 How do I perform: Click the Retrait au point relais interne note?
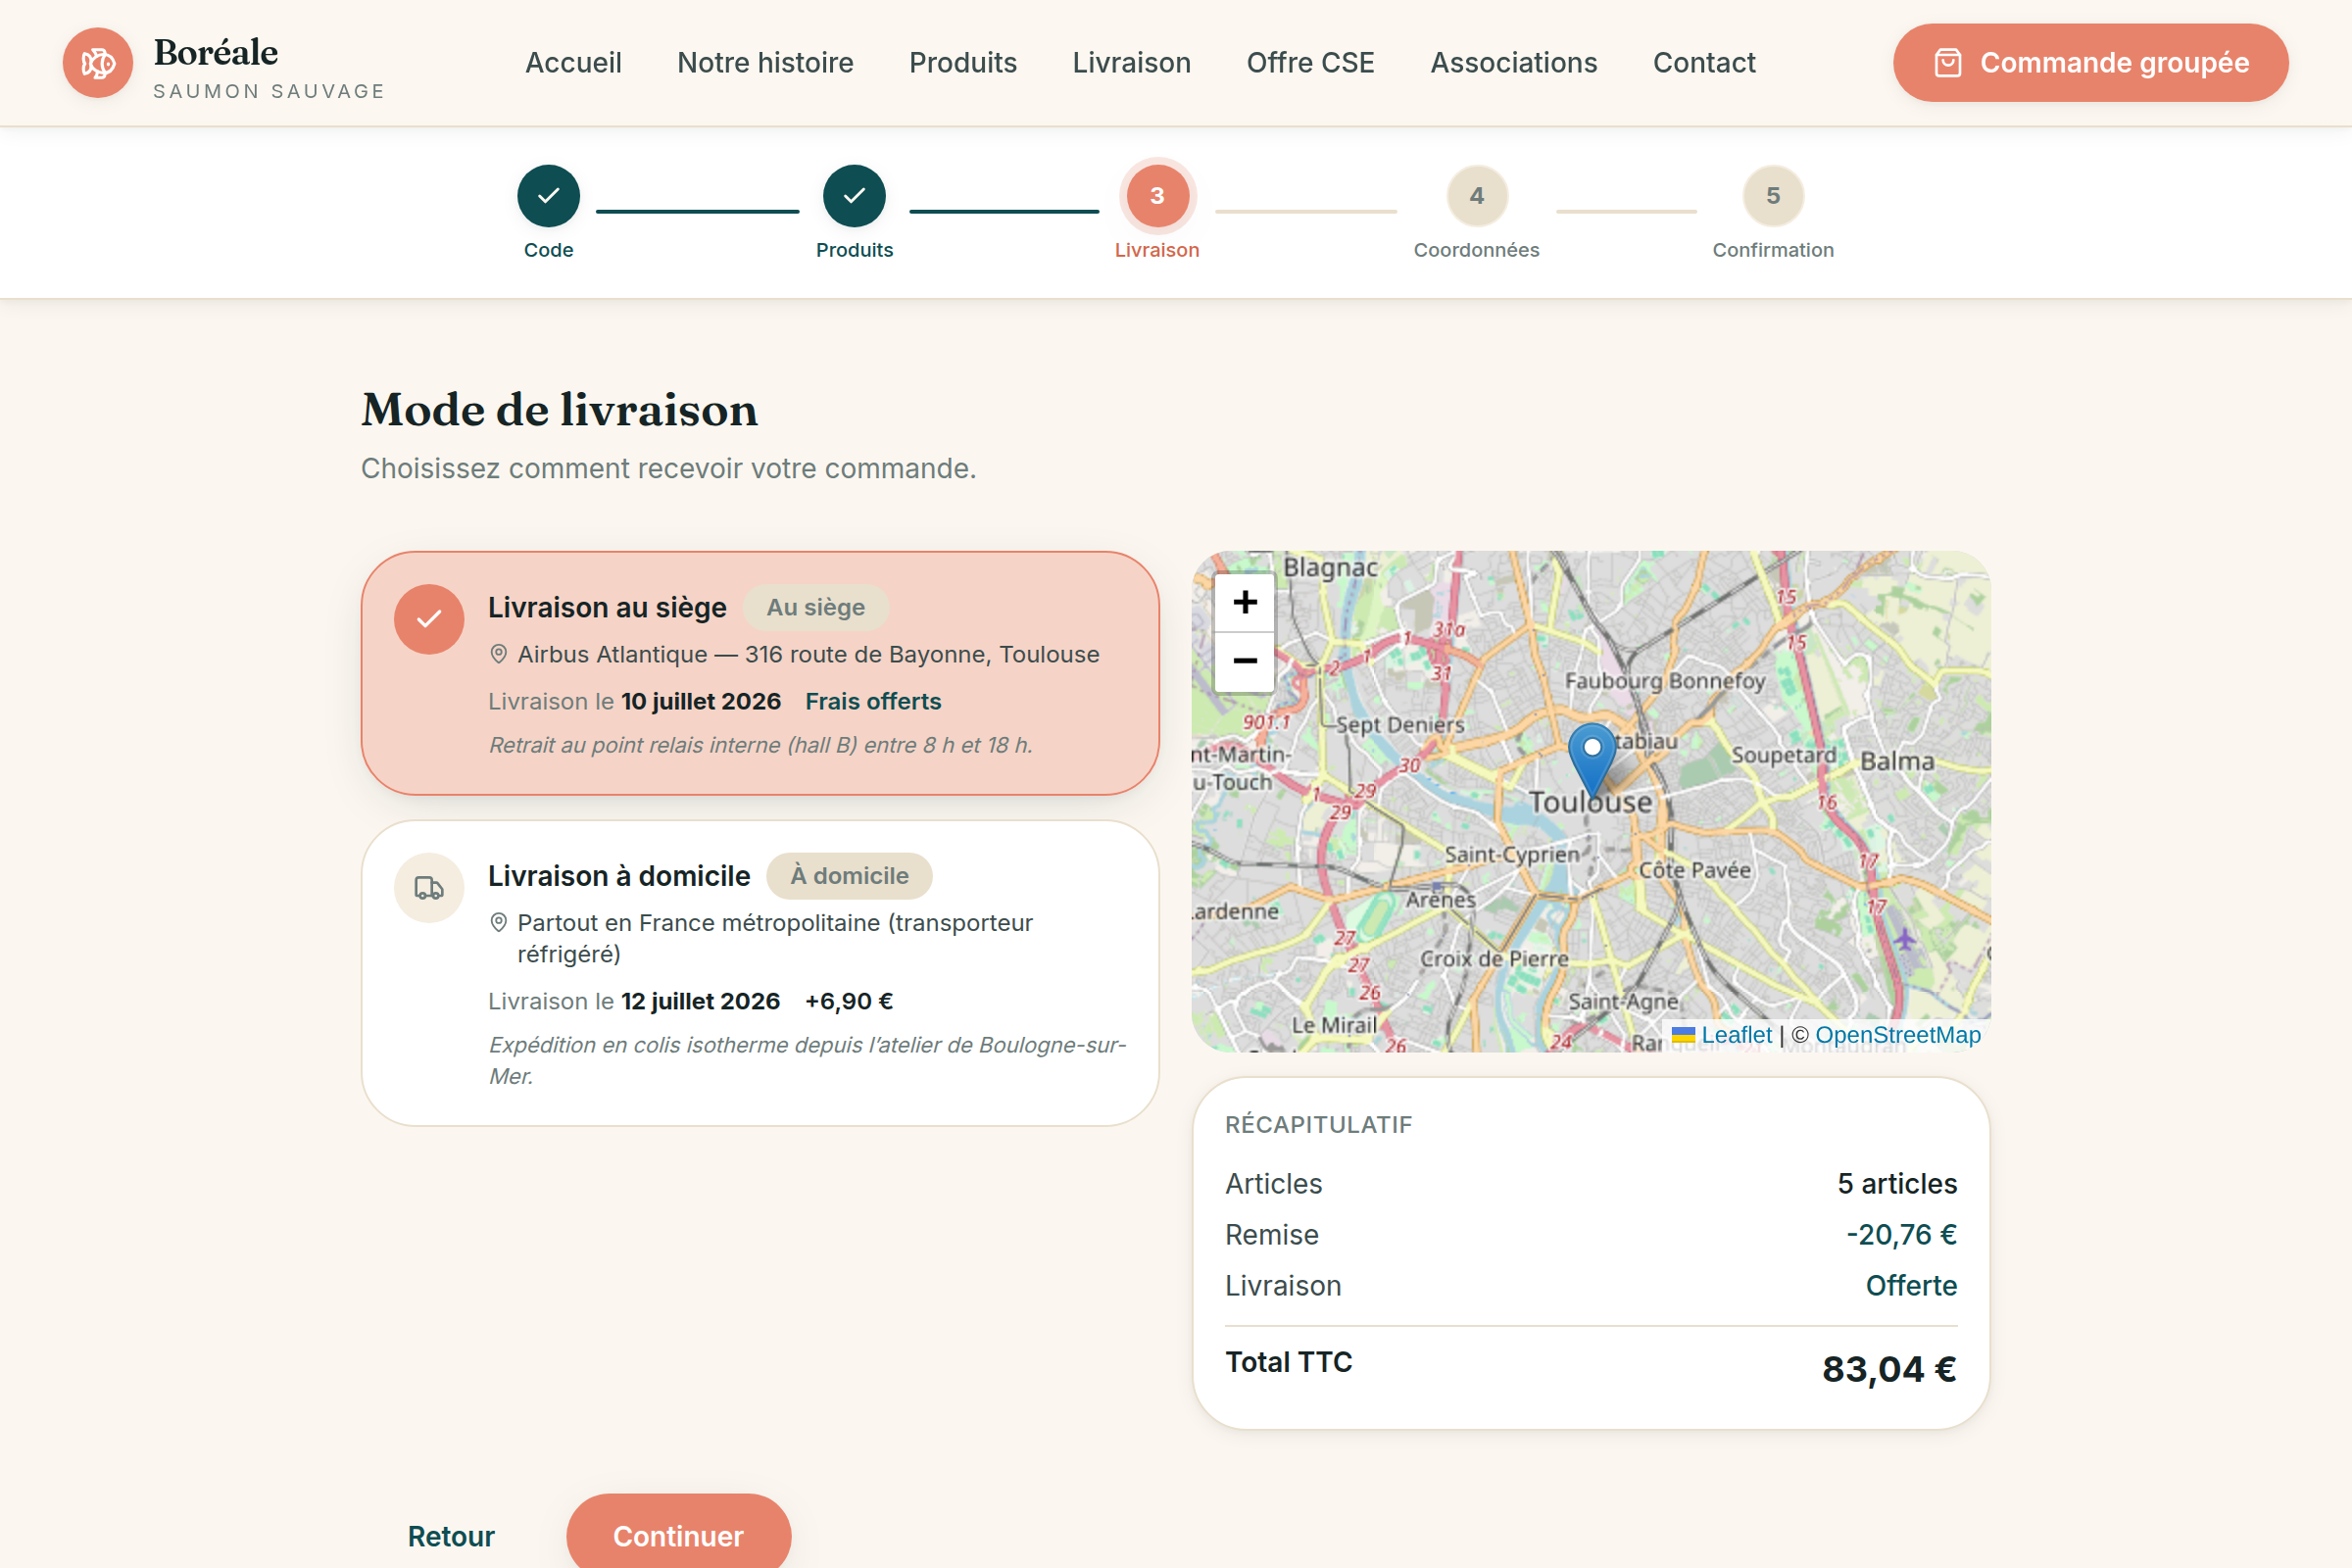click(x=761, y=745)
